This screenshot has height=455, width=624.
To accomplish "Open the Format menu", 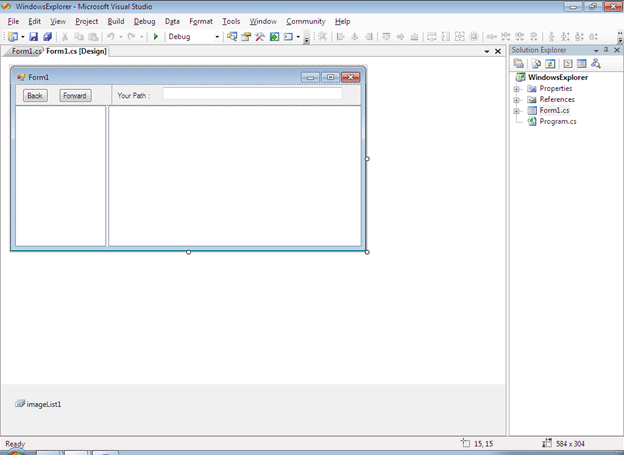I will coord(201,21).
